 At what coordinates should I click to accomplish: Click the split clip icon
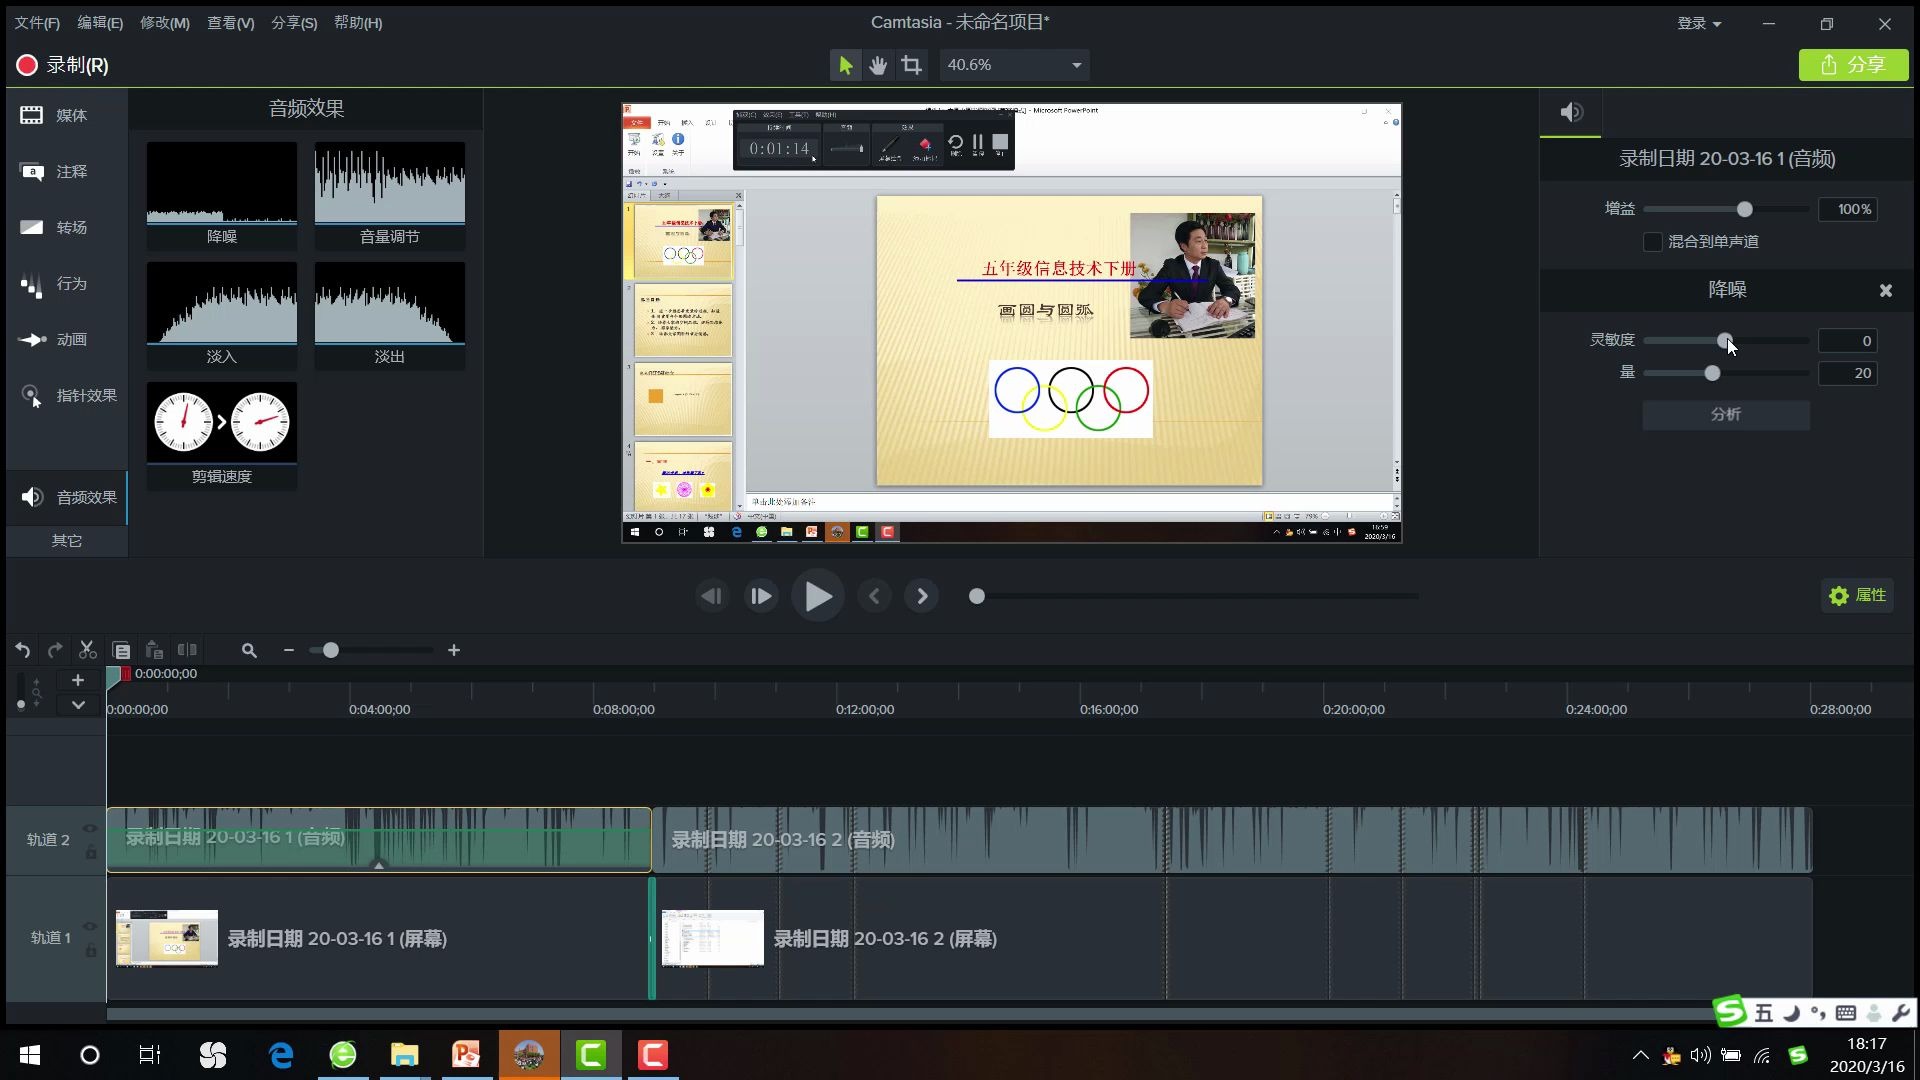[x=187, y=650]
